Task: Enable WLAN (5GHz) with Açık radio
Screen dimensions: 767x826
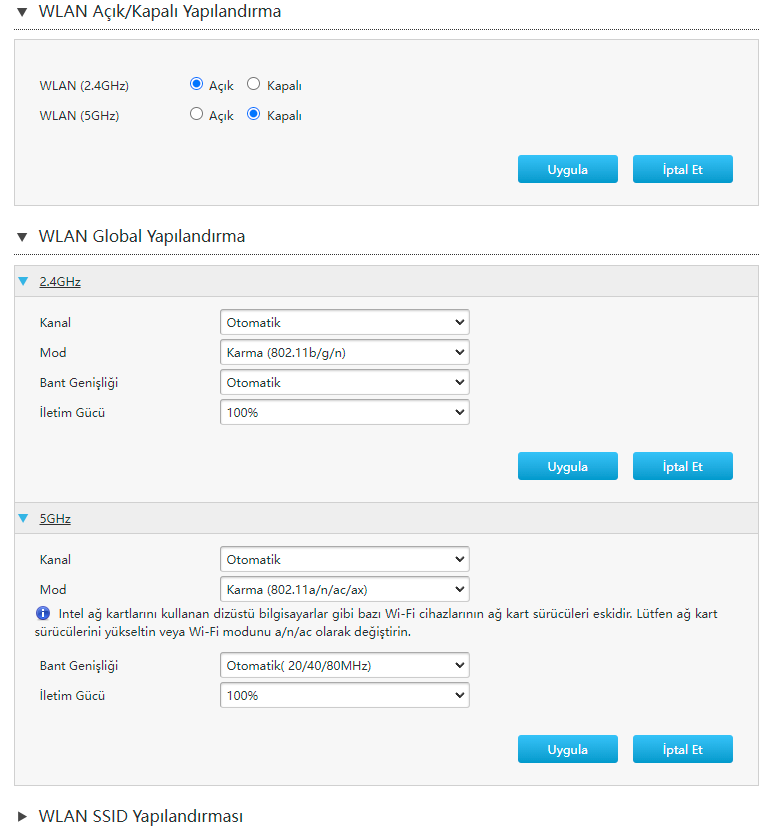Action: click(x=197, y=115)
